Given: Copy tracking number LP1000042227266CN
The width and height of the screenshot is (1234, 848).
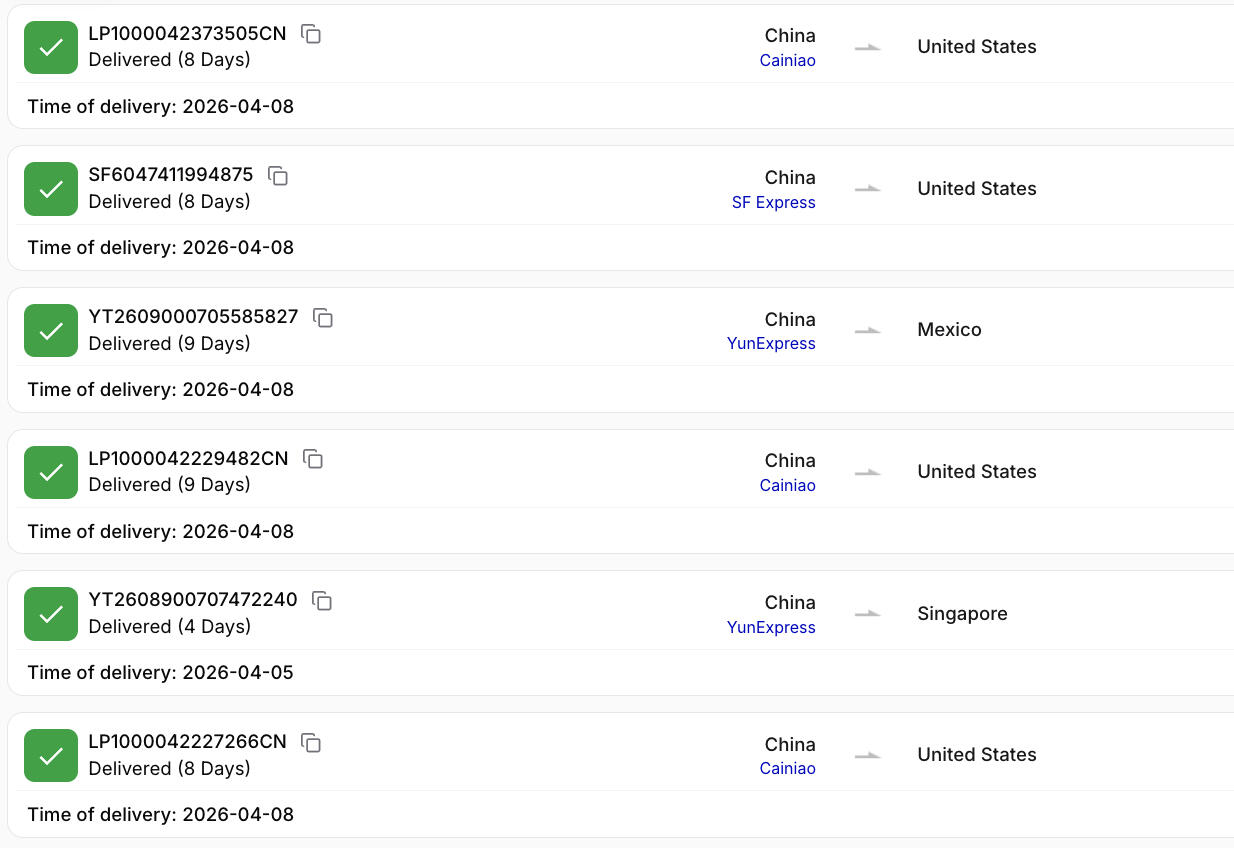Looking at the screenshot, I should [x=312, y=743].
